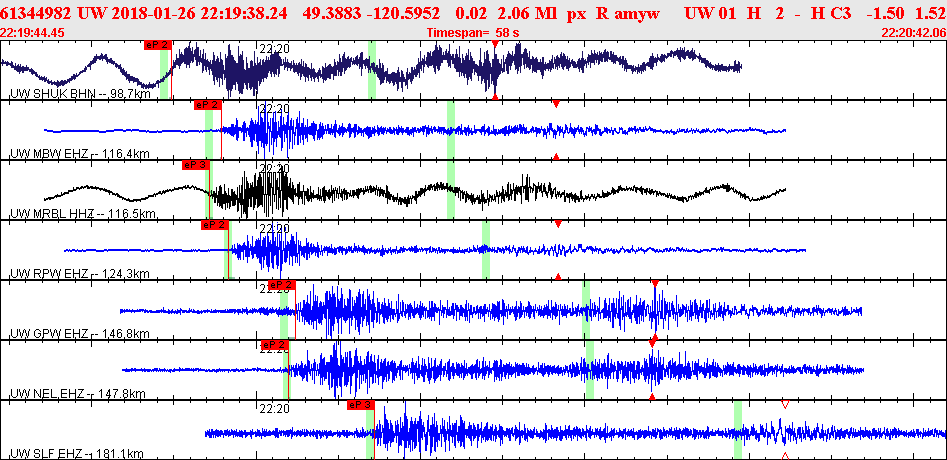The image size is (947, 460).
Task: Select the eP 2 pick flag on SHUK trace
Action: [158, 45]
